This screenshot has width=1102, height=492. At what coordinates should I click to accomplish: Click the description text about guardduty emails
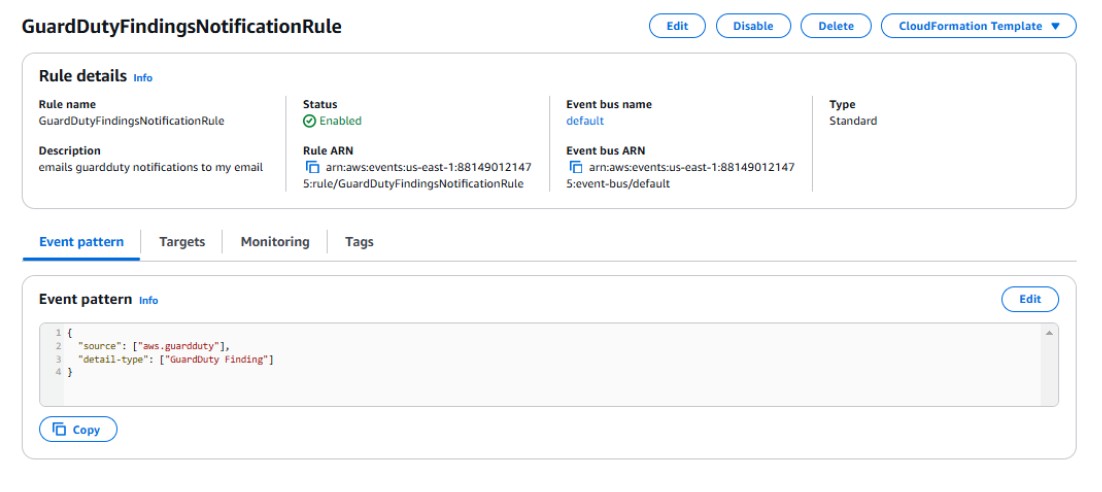(x=151, y=167)
